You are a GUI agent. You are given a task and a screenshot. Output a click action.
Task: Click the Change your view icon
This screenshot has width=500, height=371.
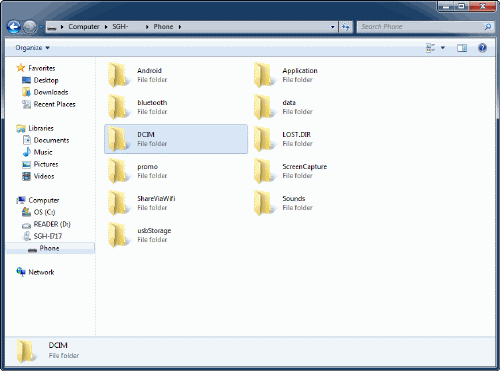tap(430, 48)
